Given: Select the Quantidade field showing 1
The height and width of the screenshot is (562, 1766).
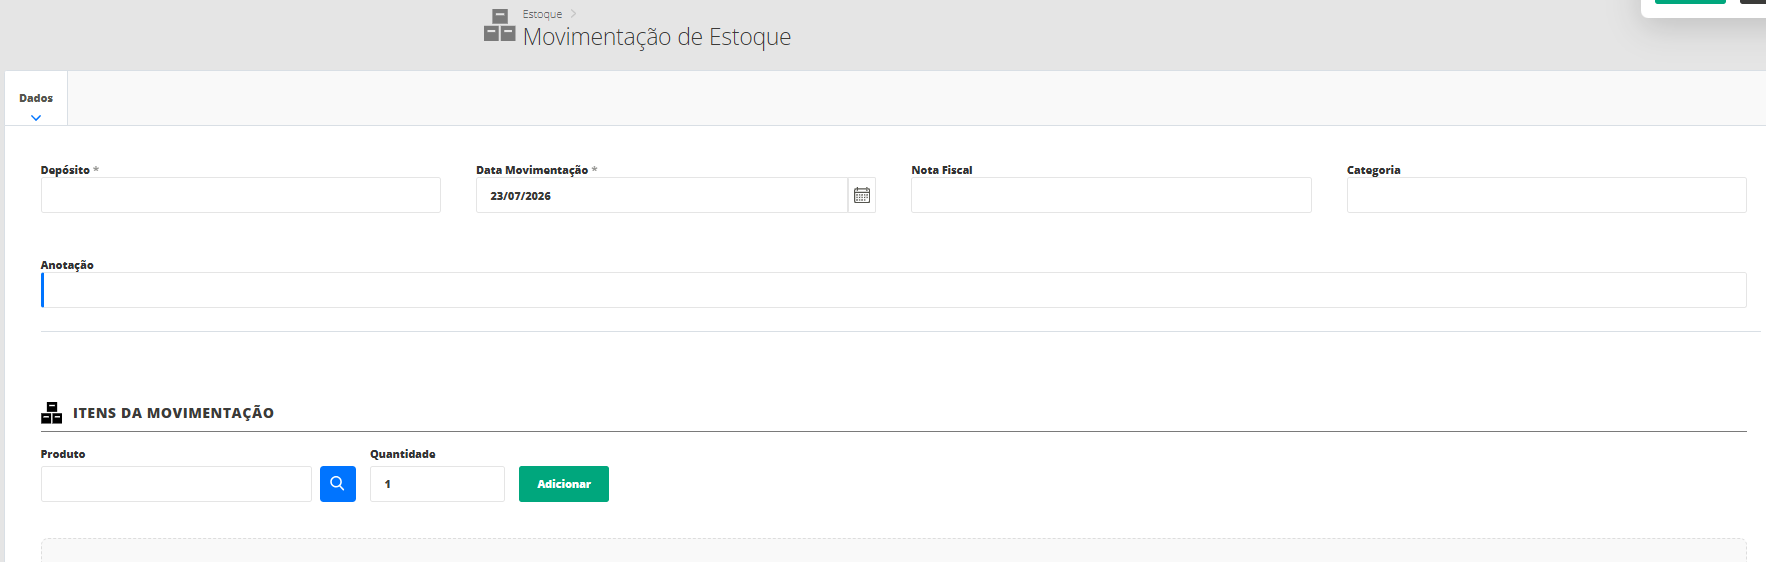Looking at the screenshot, I should click(437, 484).
